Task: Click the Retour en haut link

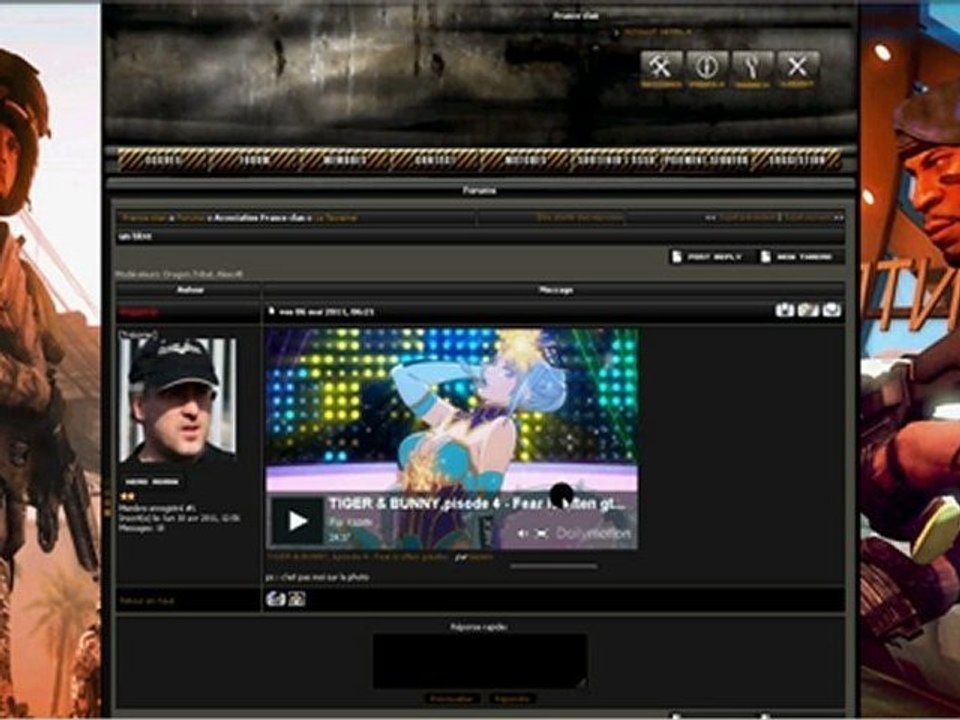Action: (x=147, y=601)
